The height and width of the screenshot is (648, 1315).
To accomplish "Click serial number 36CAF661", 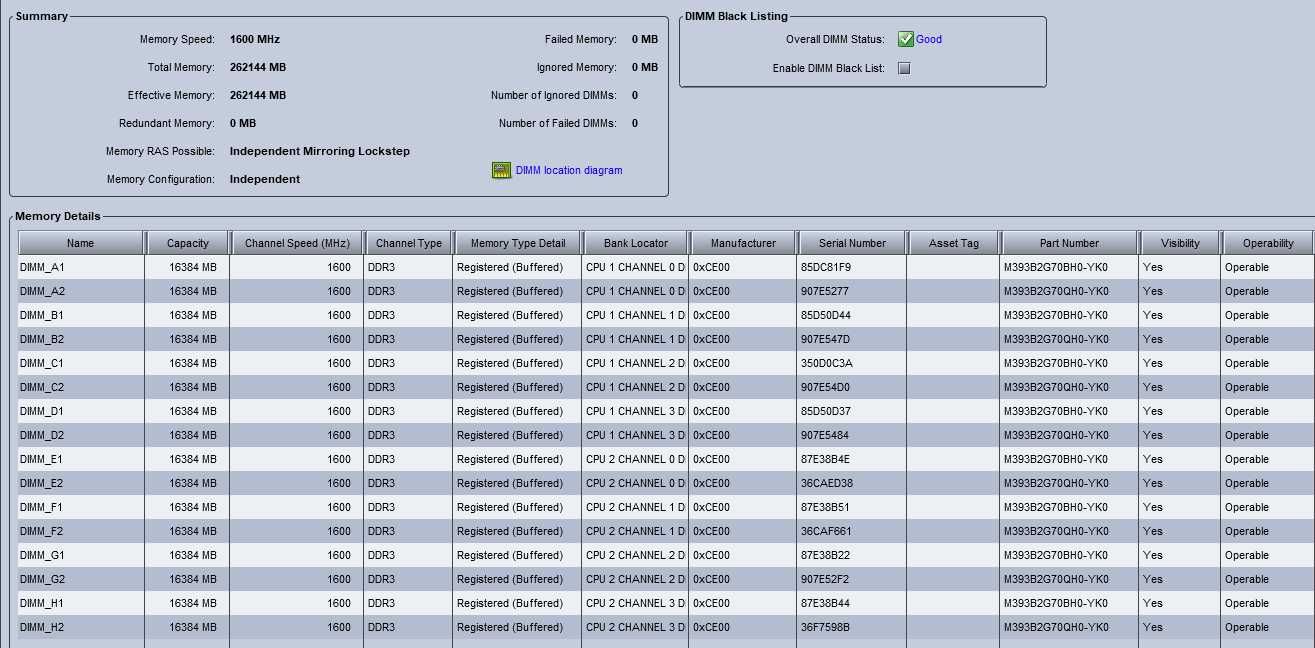I will pos(826,531).
